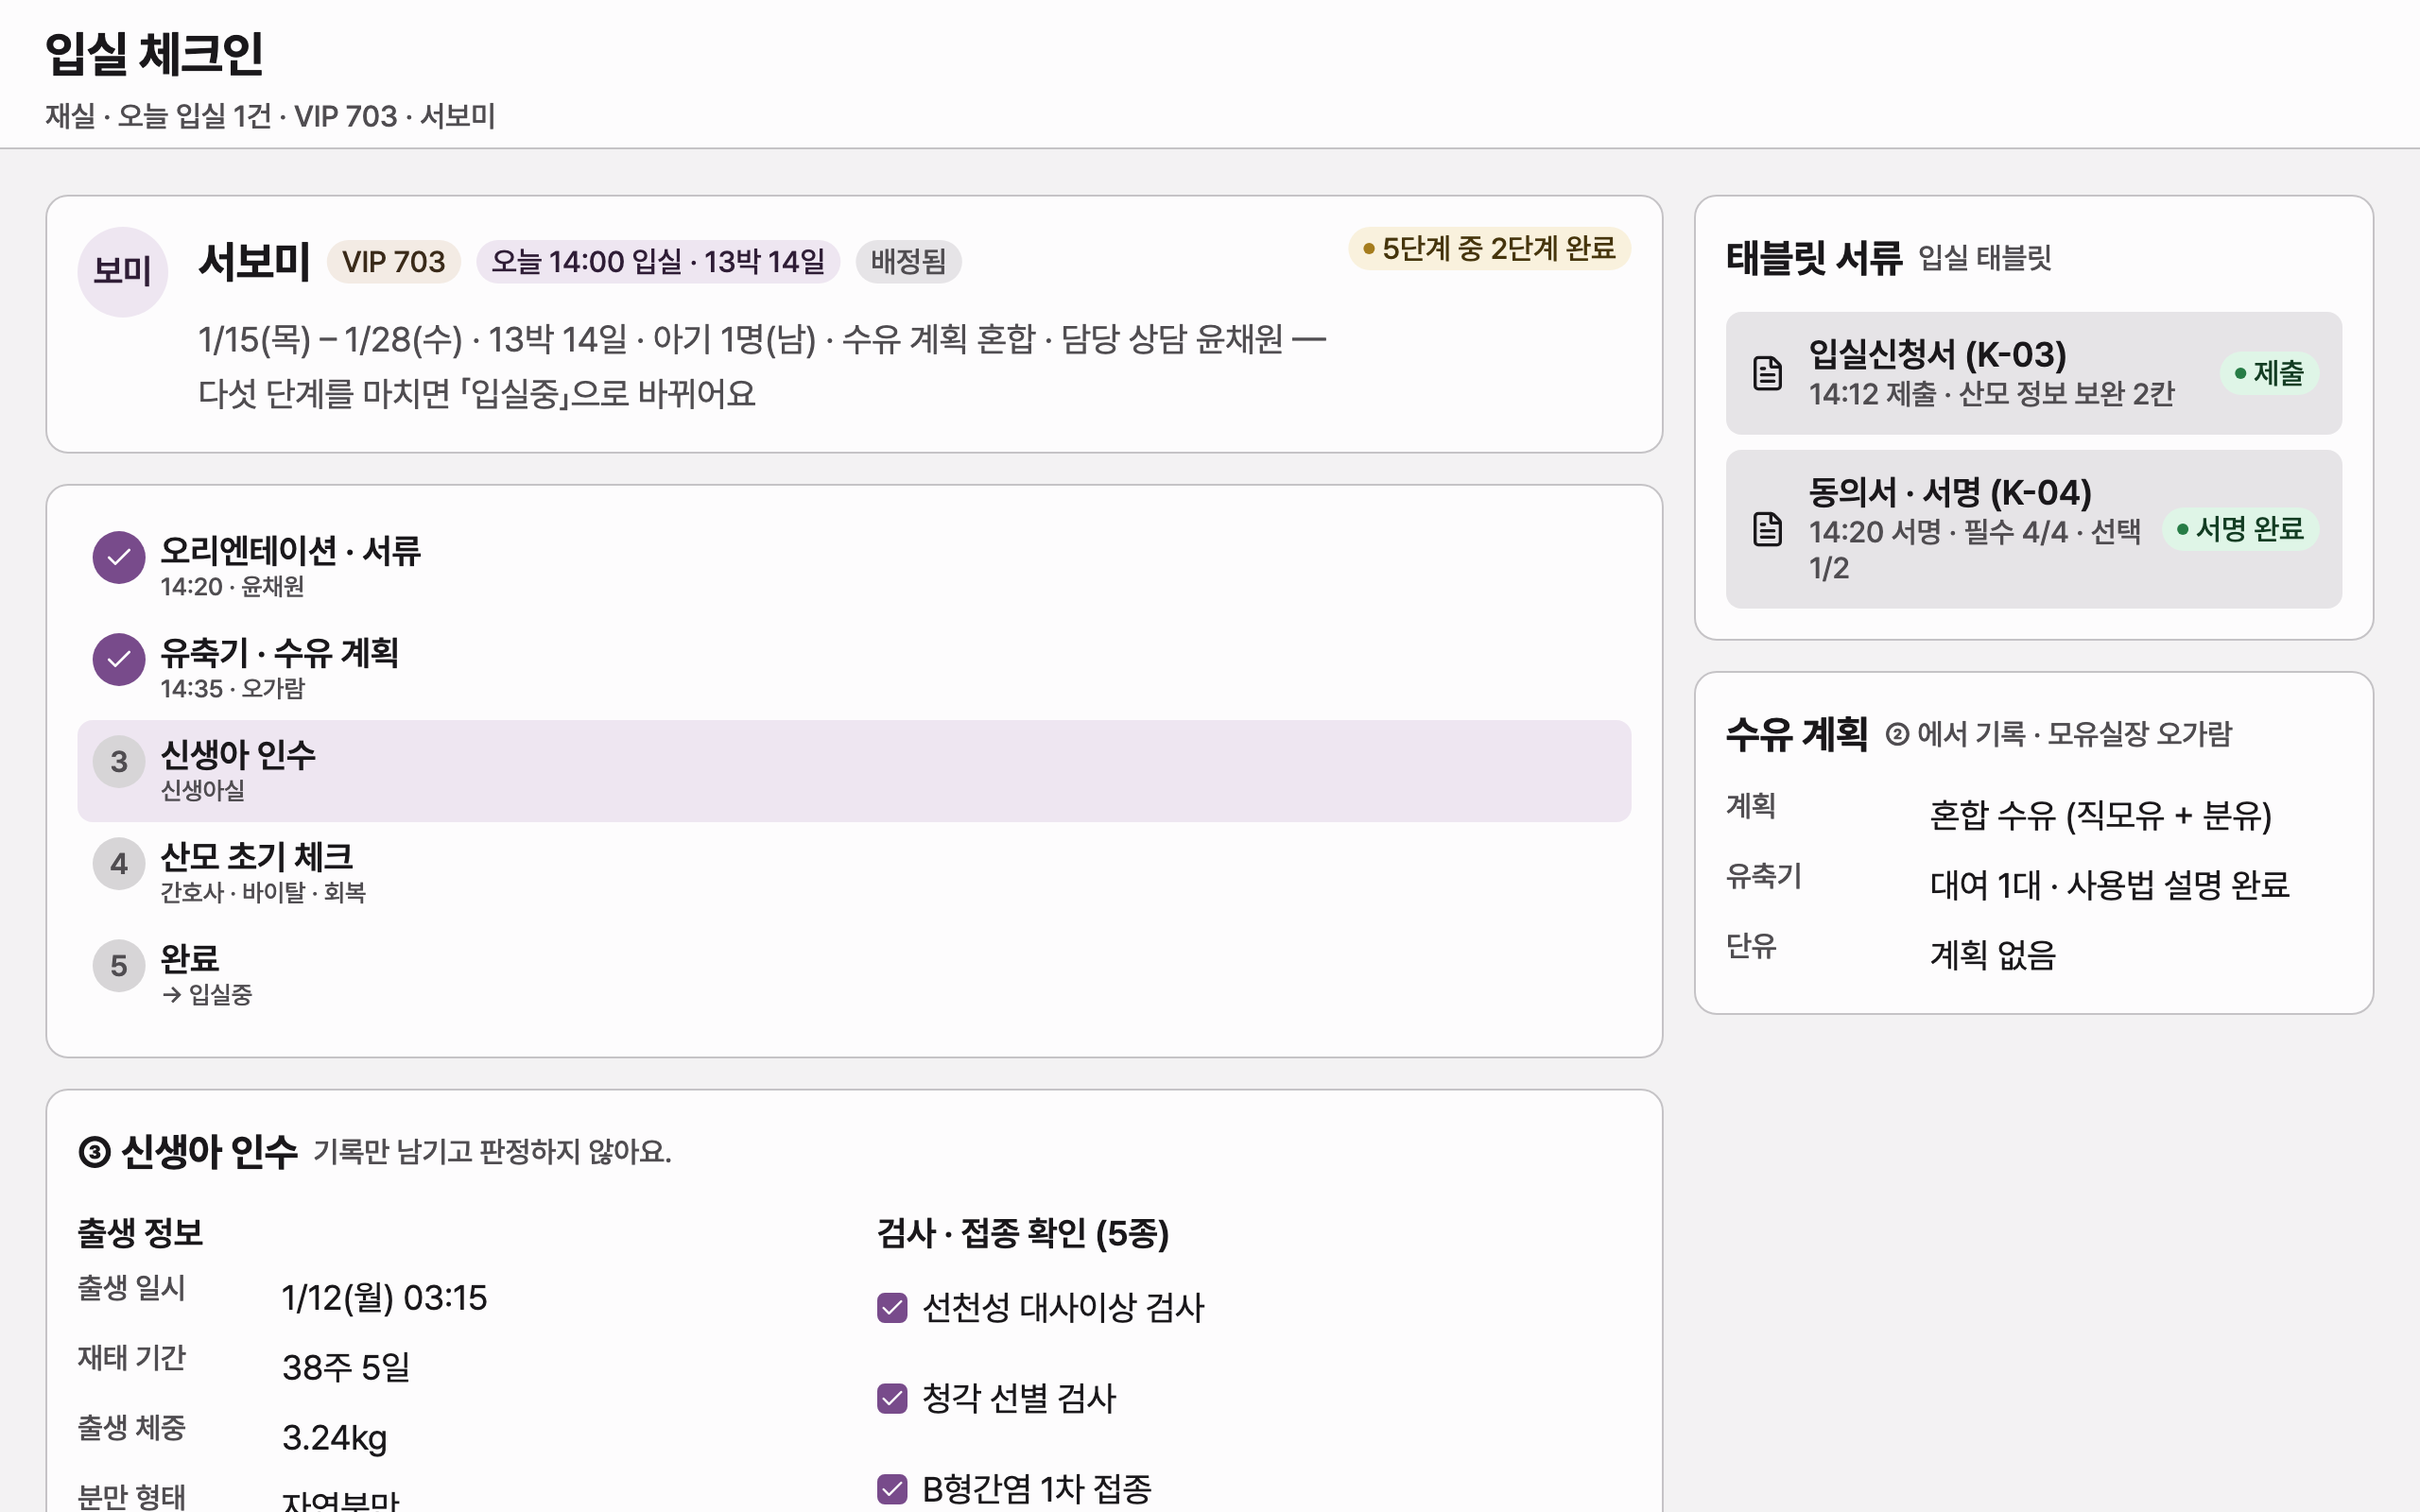Click the checkmark icon for 유축기 · 수유 계획
The image size is (2420, 1512).
(x=119, y=659)
